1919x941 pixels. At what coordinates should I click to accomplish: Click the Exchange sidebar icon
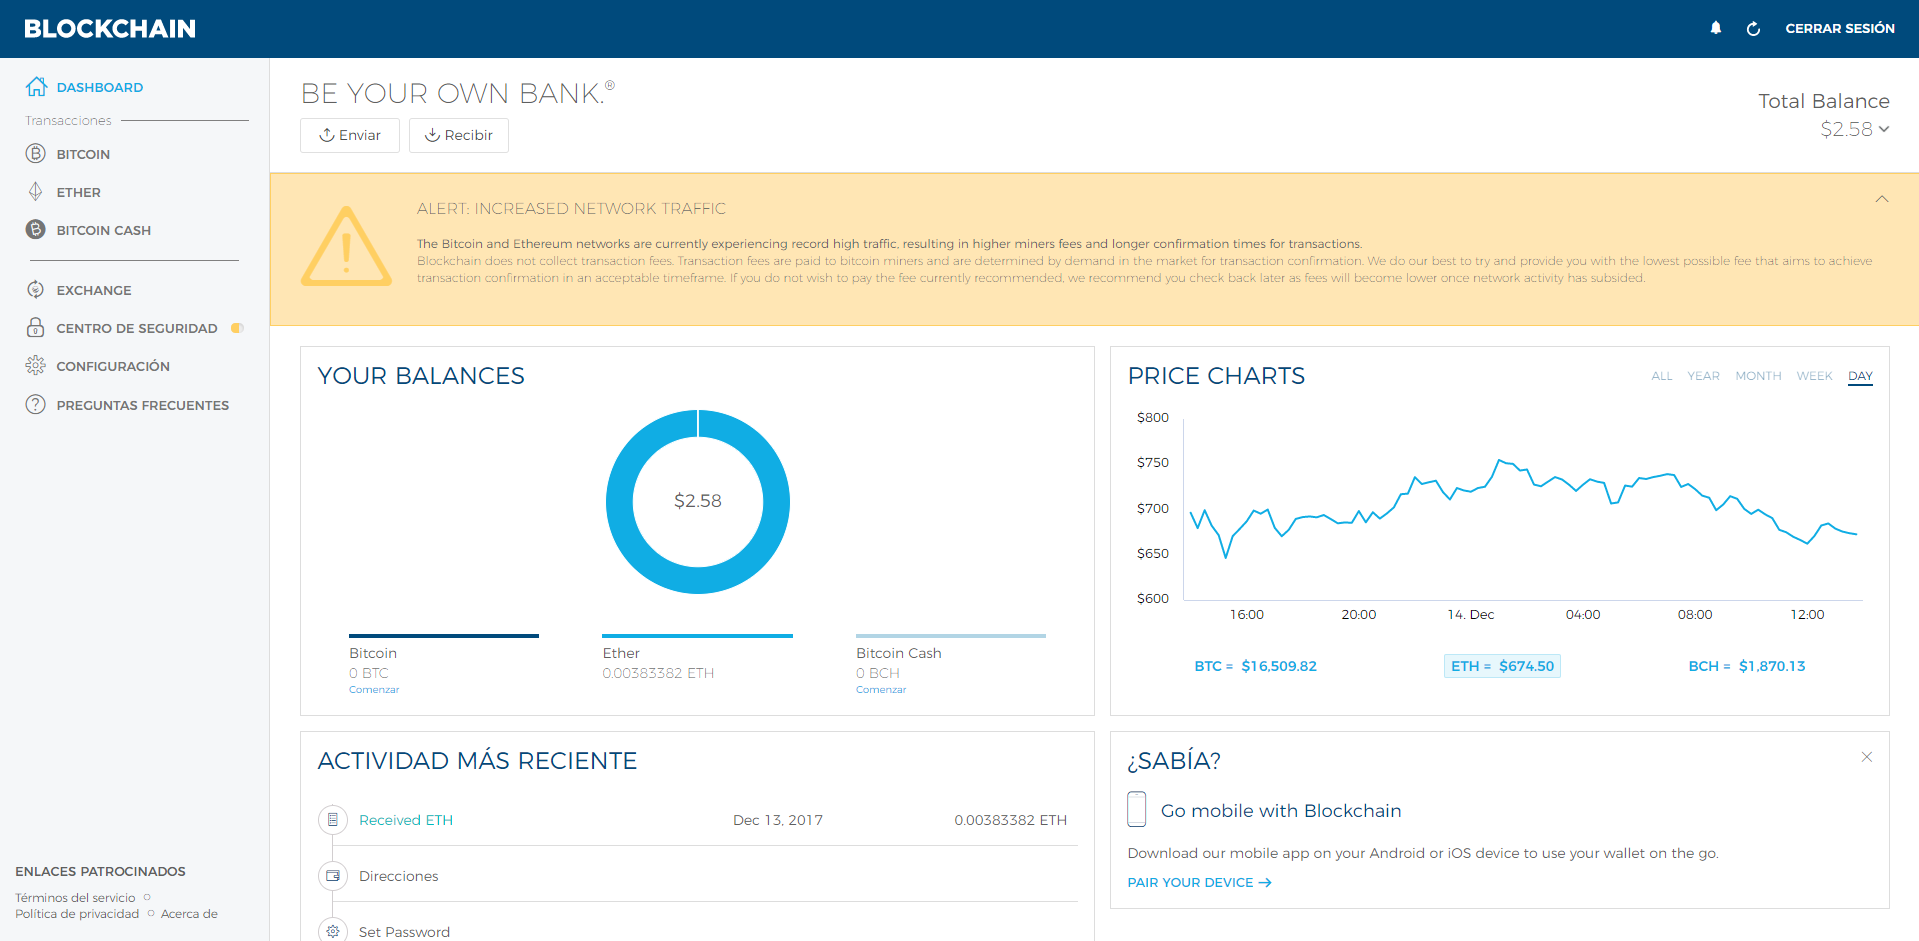pyautogui.click(x=36, y=290)
